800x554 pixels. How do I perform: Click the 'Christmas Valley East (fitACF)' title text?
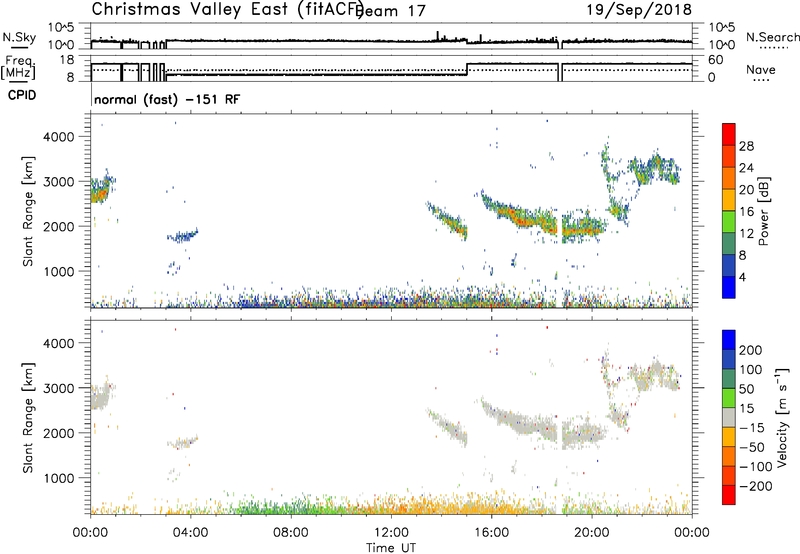(227, 9)
